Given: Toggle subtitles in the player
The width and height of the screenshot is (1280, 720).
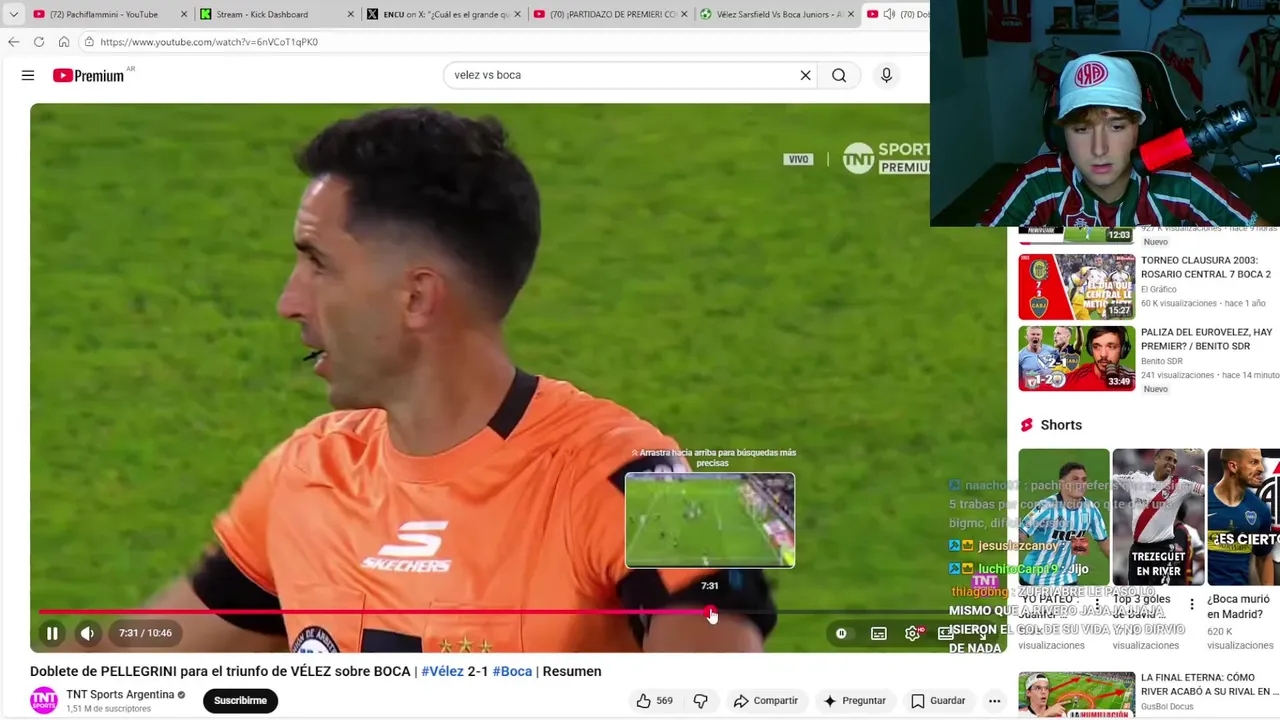Looking at the screenshot, I should (x=878, y=633).
